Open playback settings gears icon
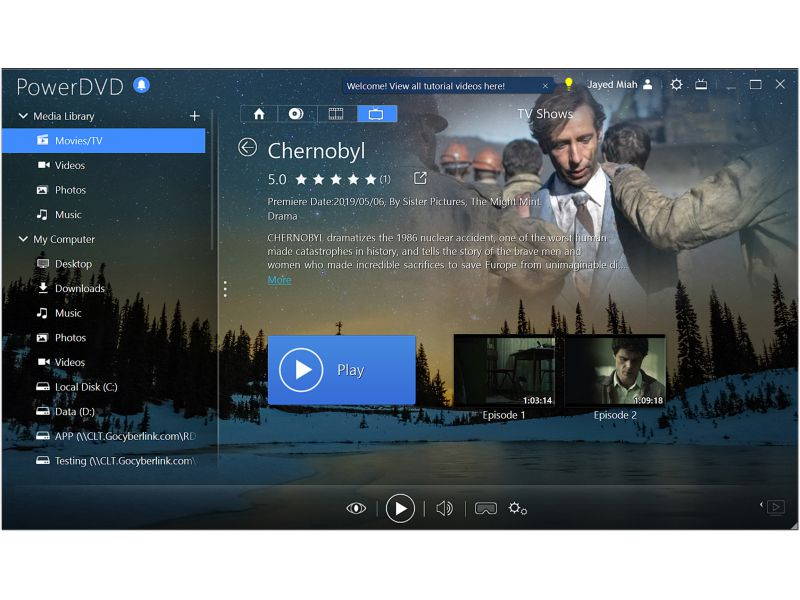 517,509
